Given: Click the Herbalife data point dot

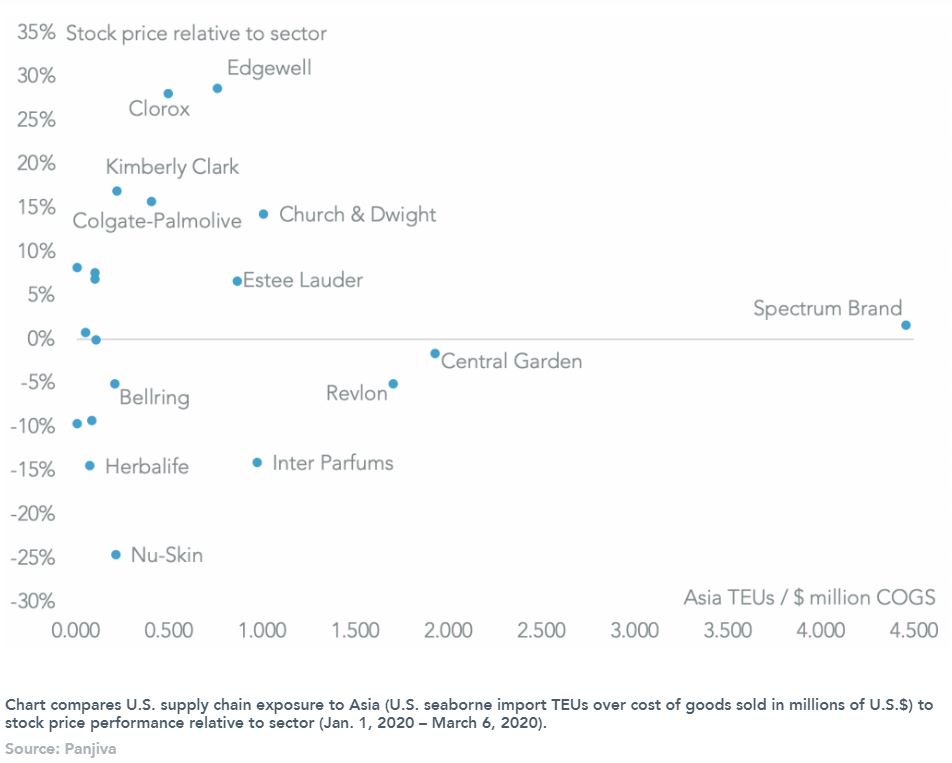Looking at the screenshot, I should (89, 465).
